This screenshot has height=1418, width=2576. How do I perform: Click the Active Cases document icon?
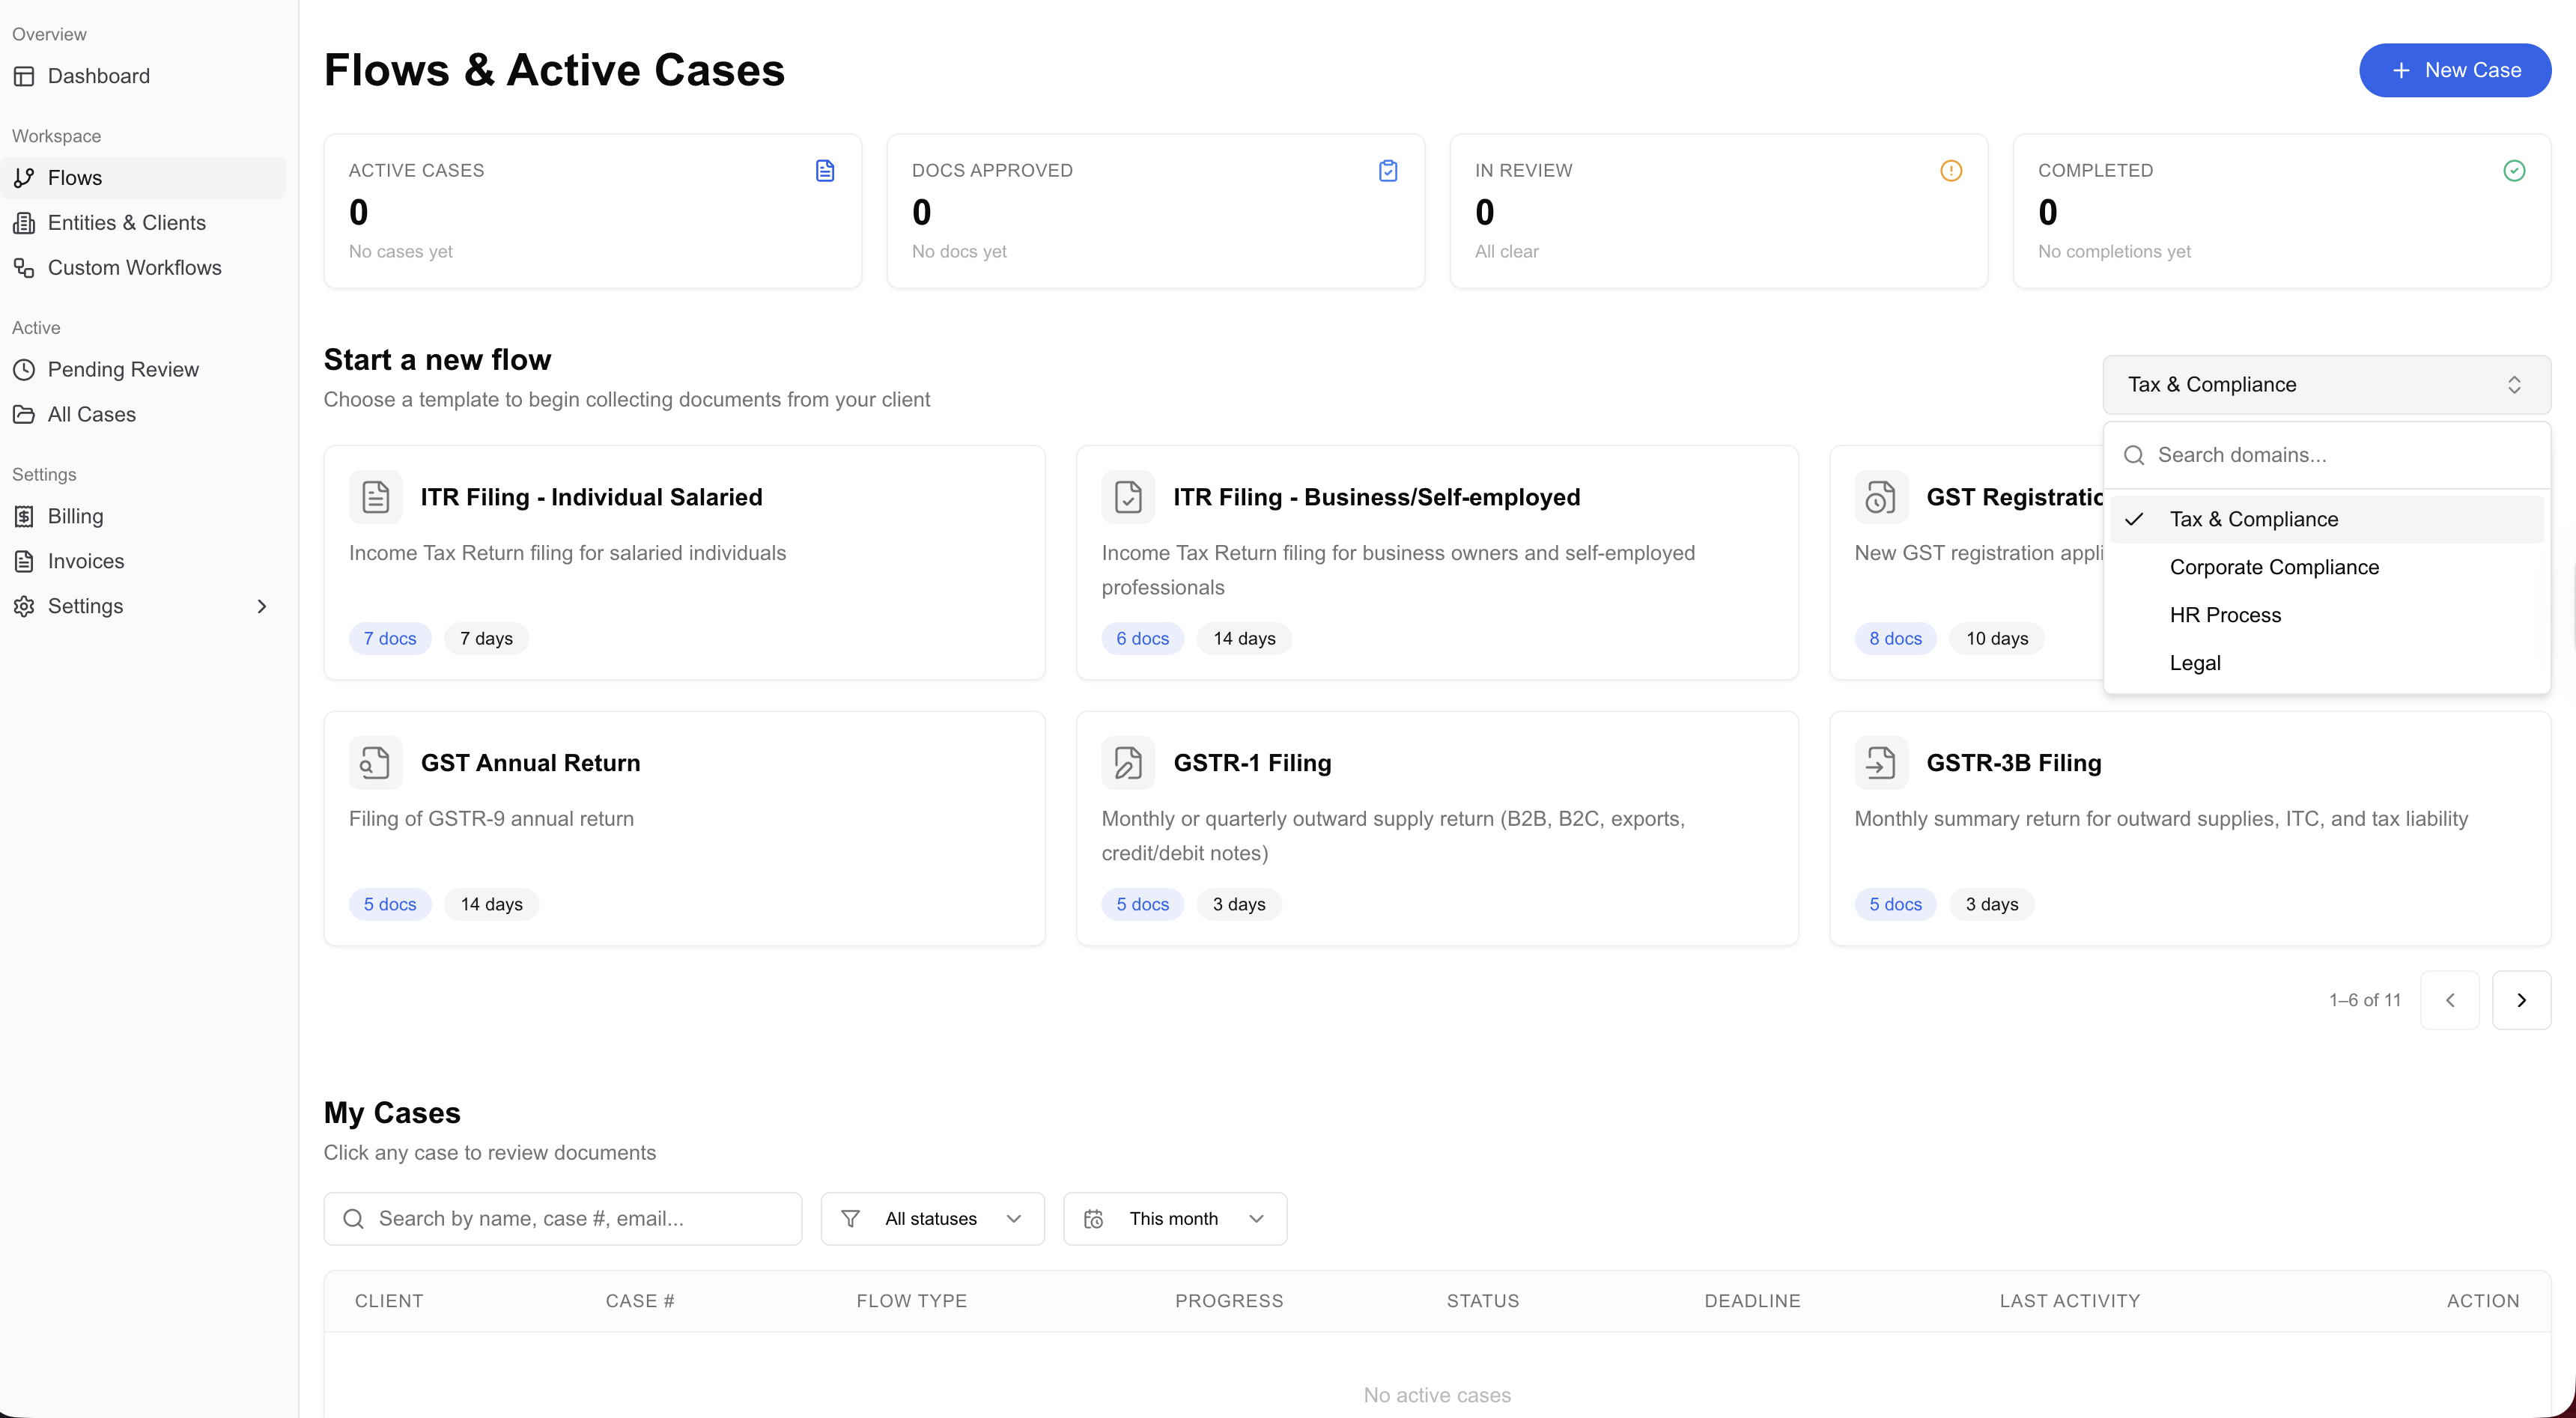[825, 171]
